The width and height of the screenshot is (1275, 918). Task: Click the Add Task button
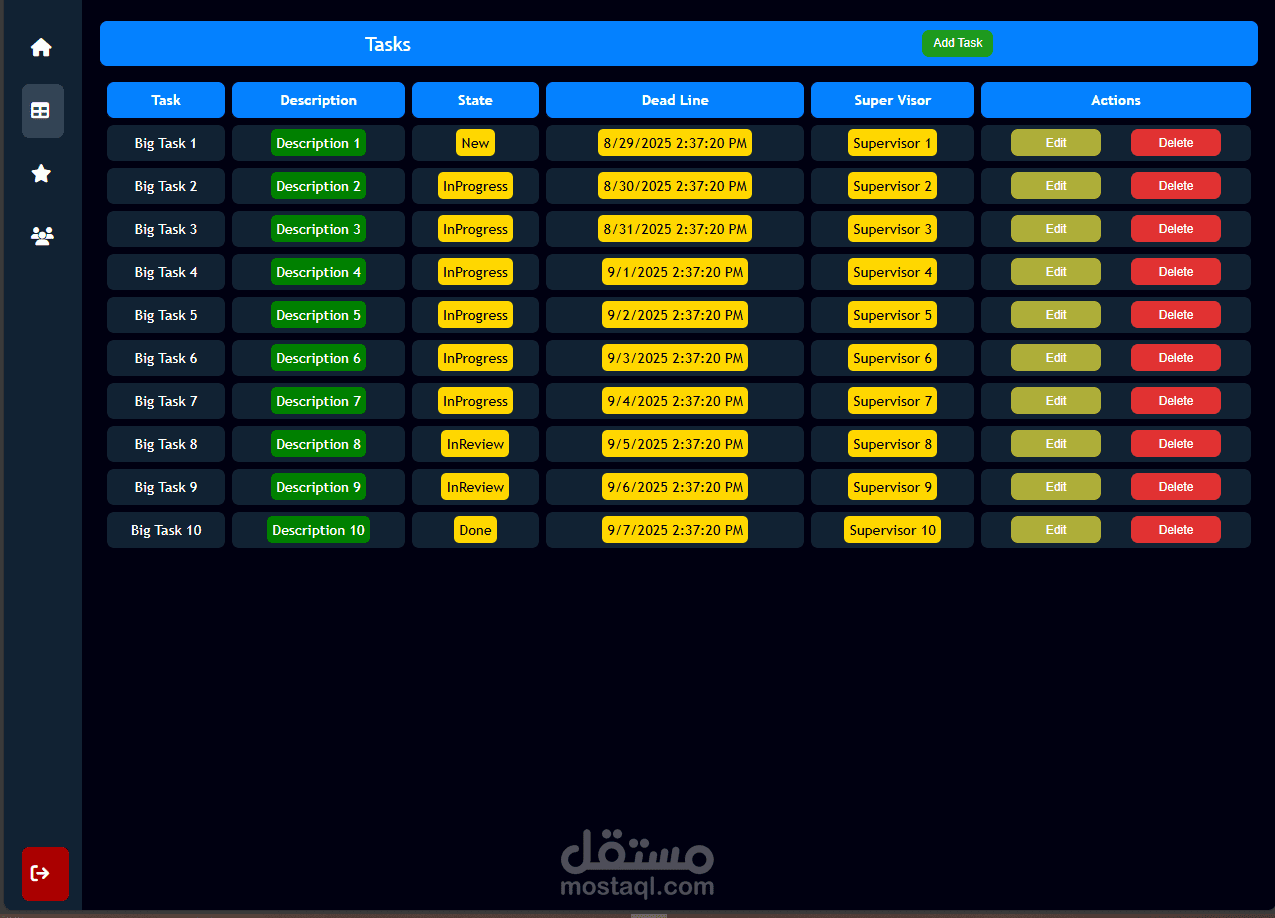point(957,43)
